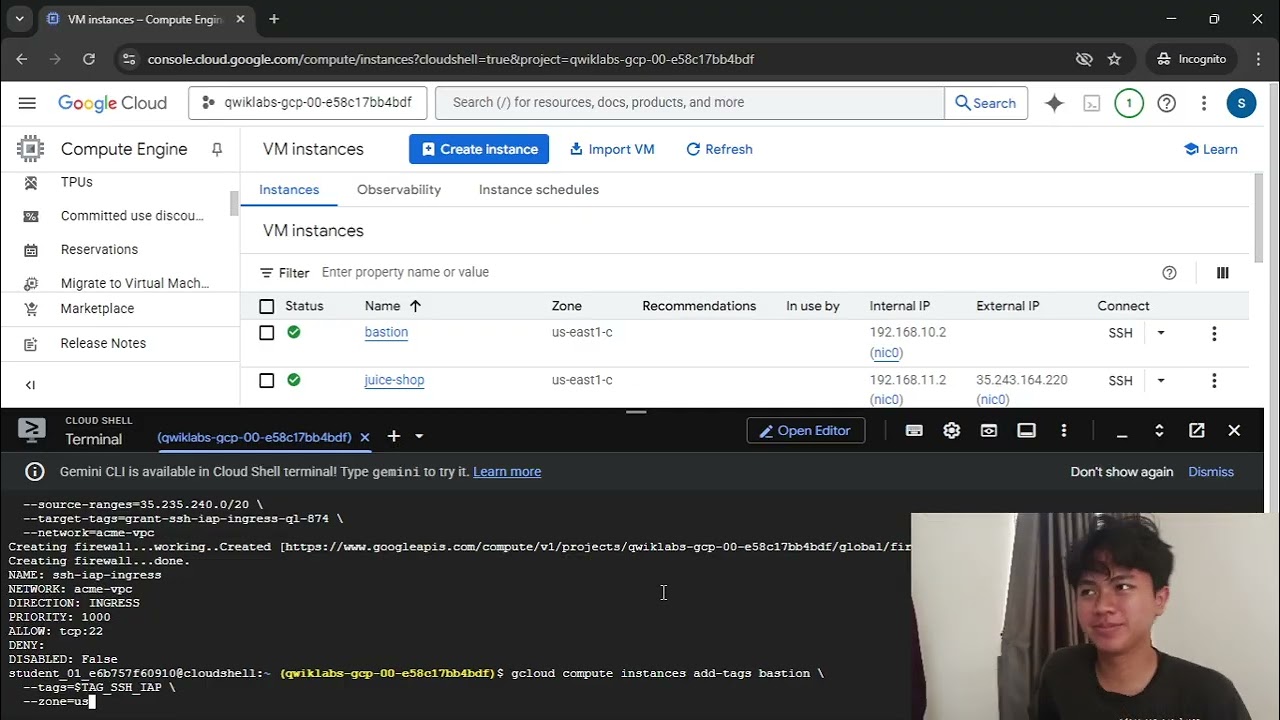Bookmark this page with the star

tap(1114, 59)
